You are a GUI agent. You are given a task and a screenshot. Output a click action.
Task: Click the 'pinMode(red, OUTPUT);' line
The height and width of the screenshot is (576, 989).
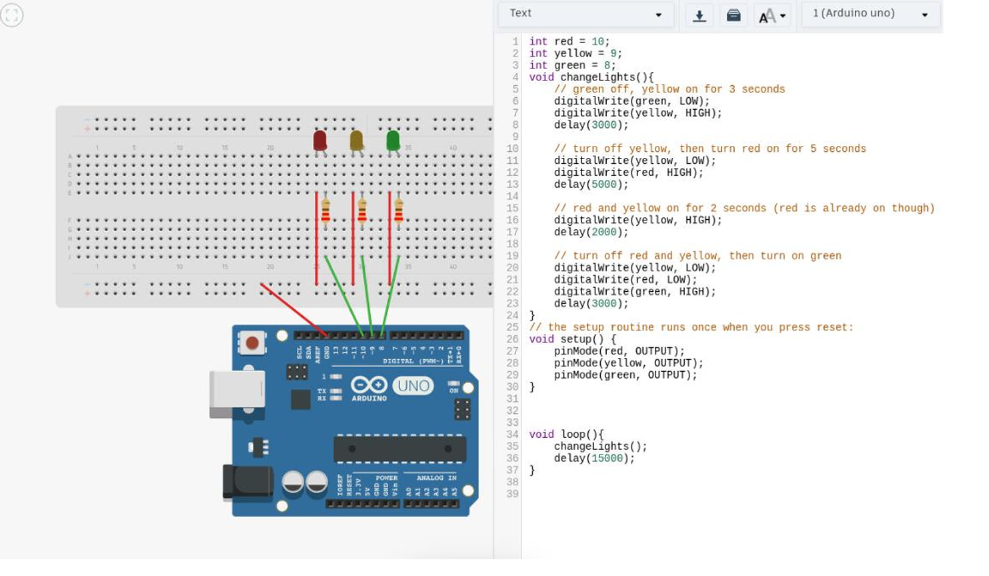pos(619,351)
